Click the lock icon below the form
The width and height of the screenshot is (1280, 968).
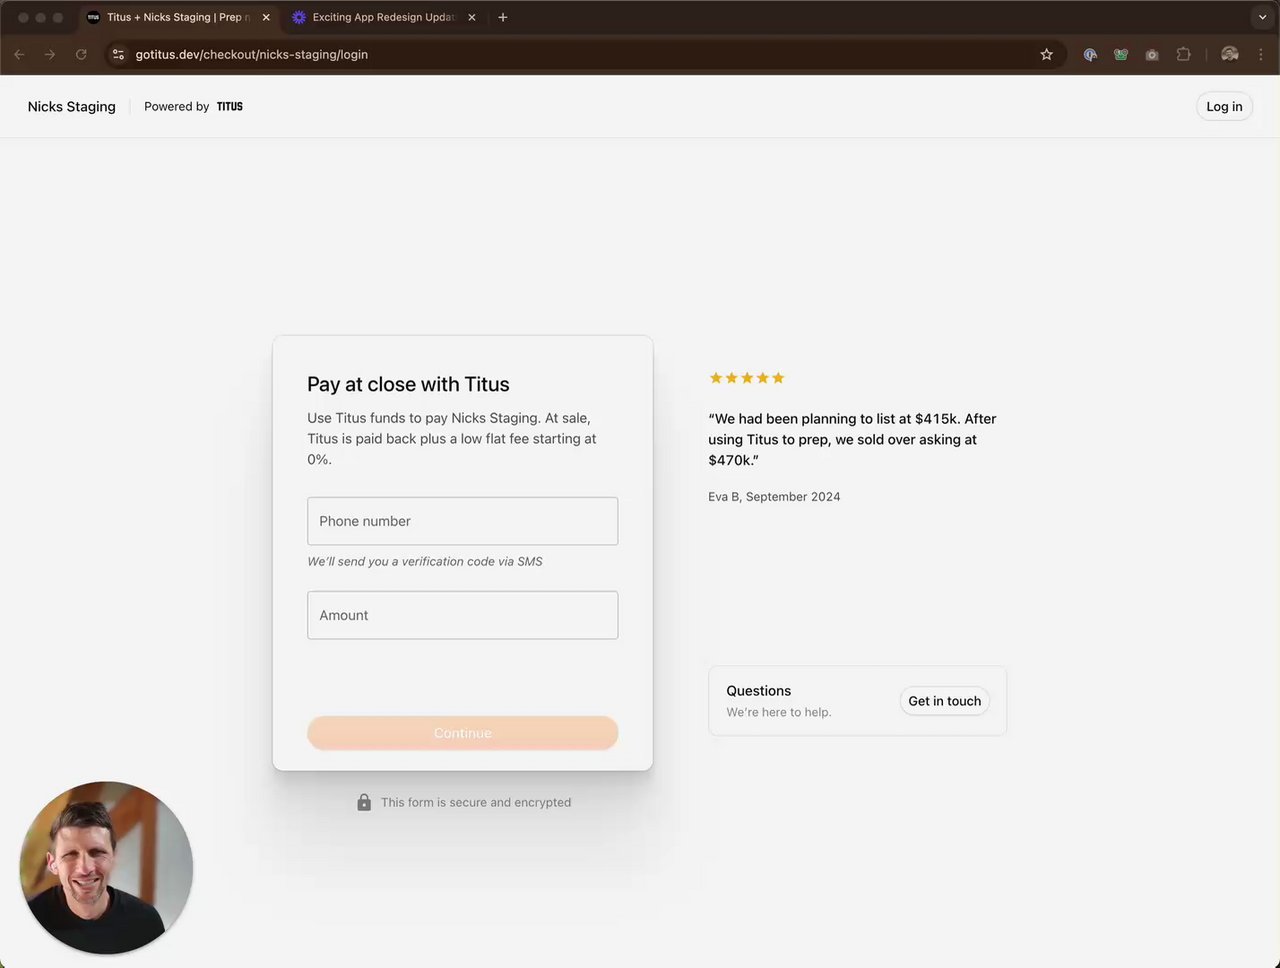click(364, 802)
